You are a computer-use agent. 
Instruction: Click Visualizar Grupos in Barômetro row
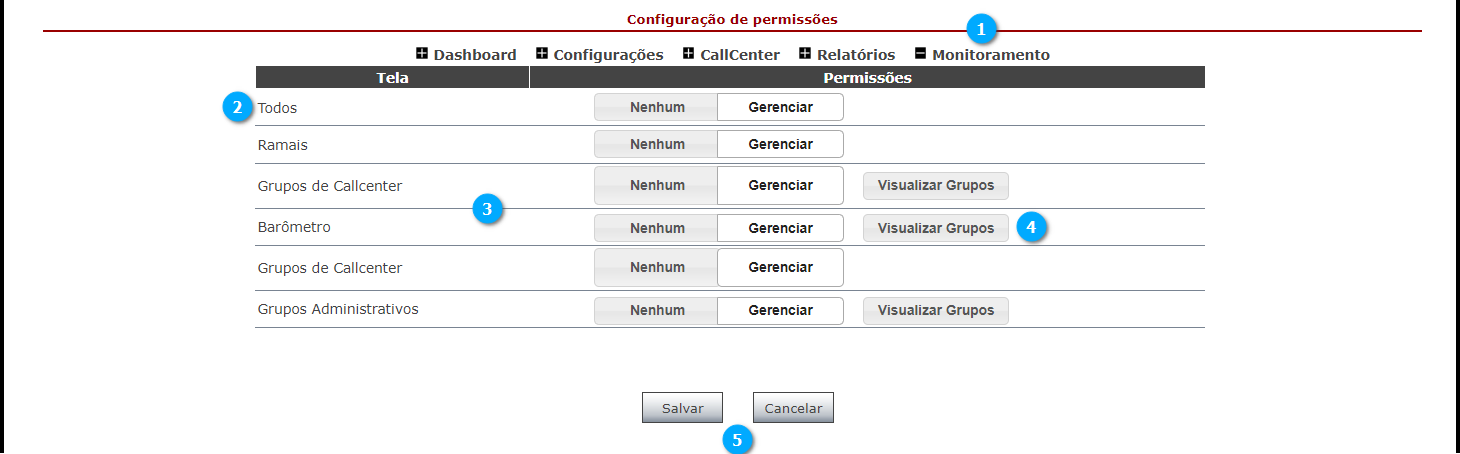(x=936, y=228)
